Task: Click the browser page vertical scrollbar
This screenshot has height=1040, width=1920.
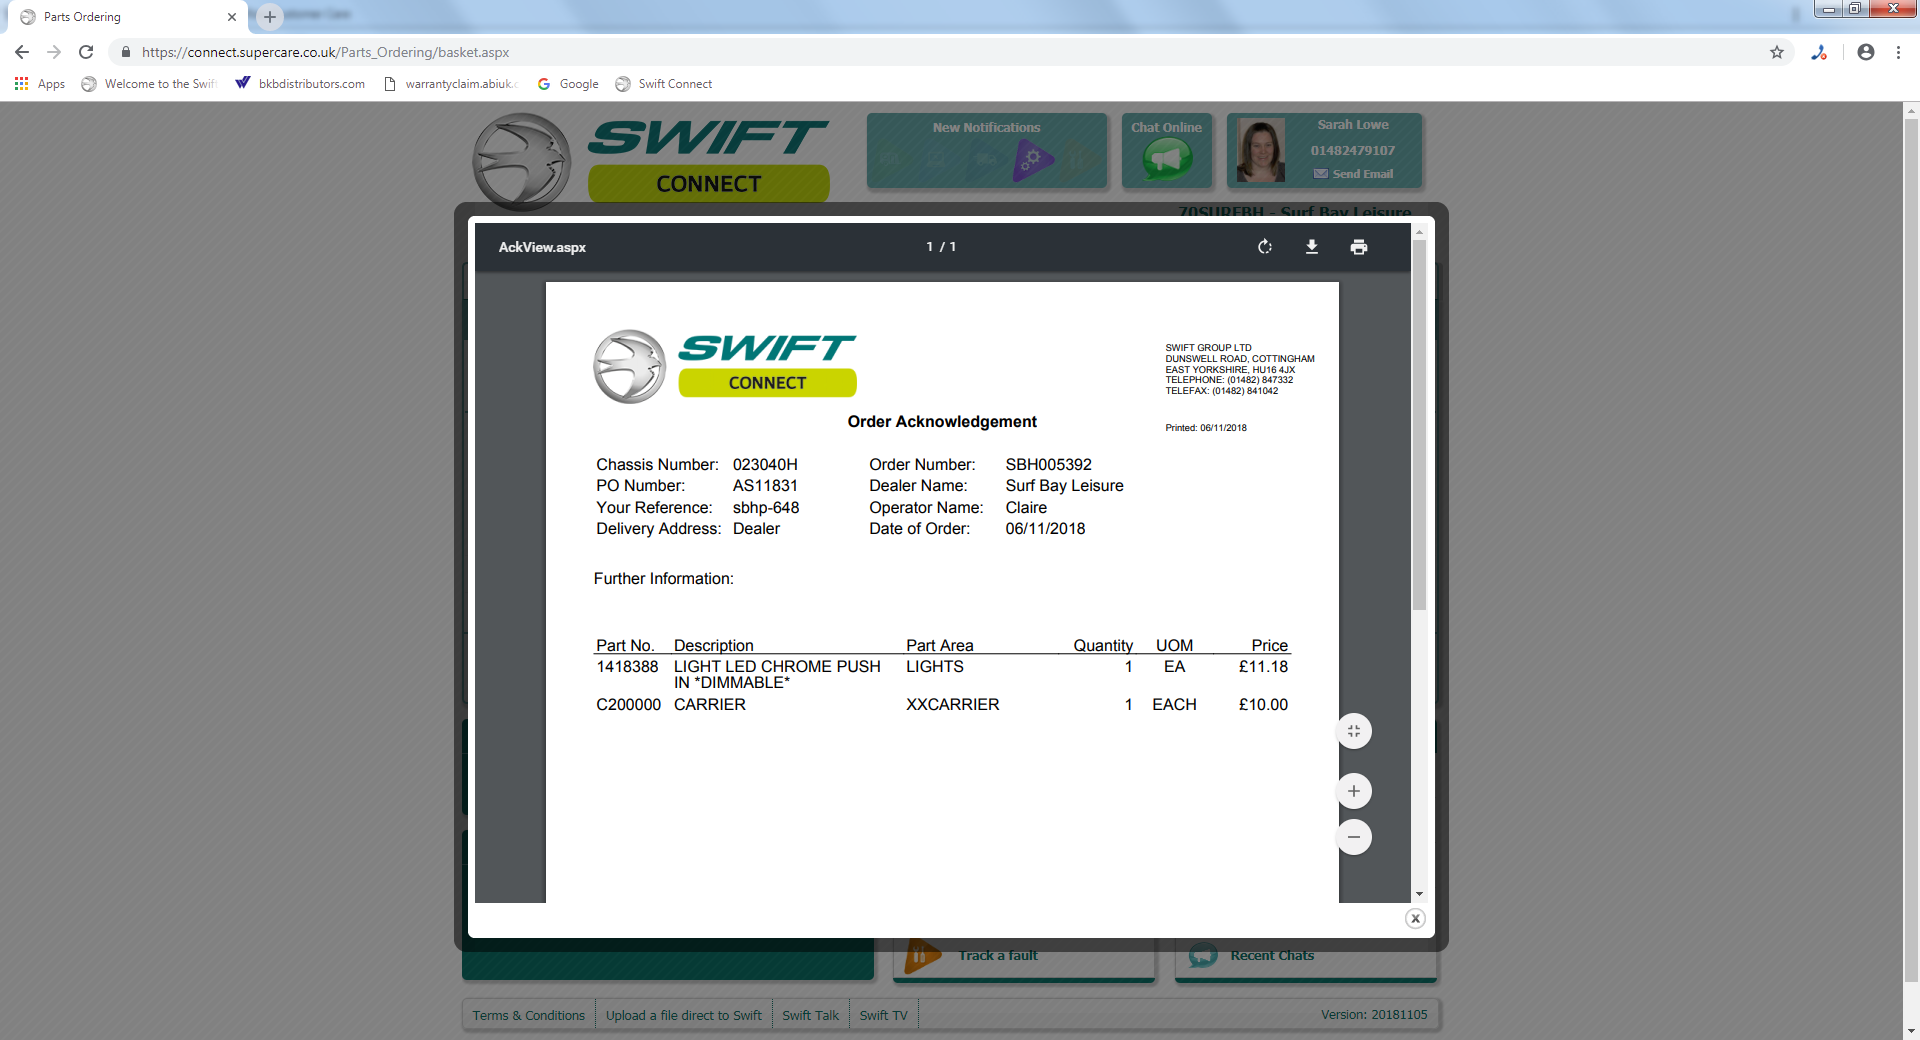Action: [x=1911, y=550]
